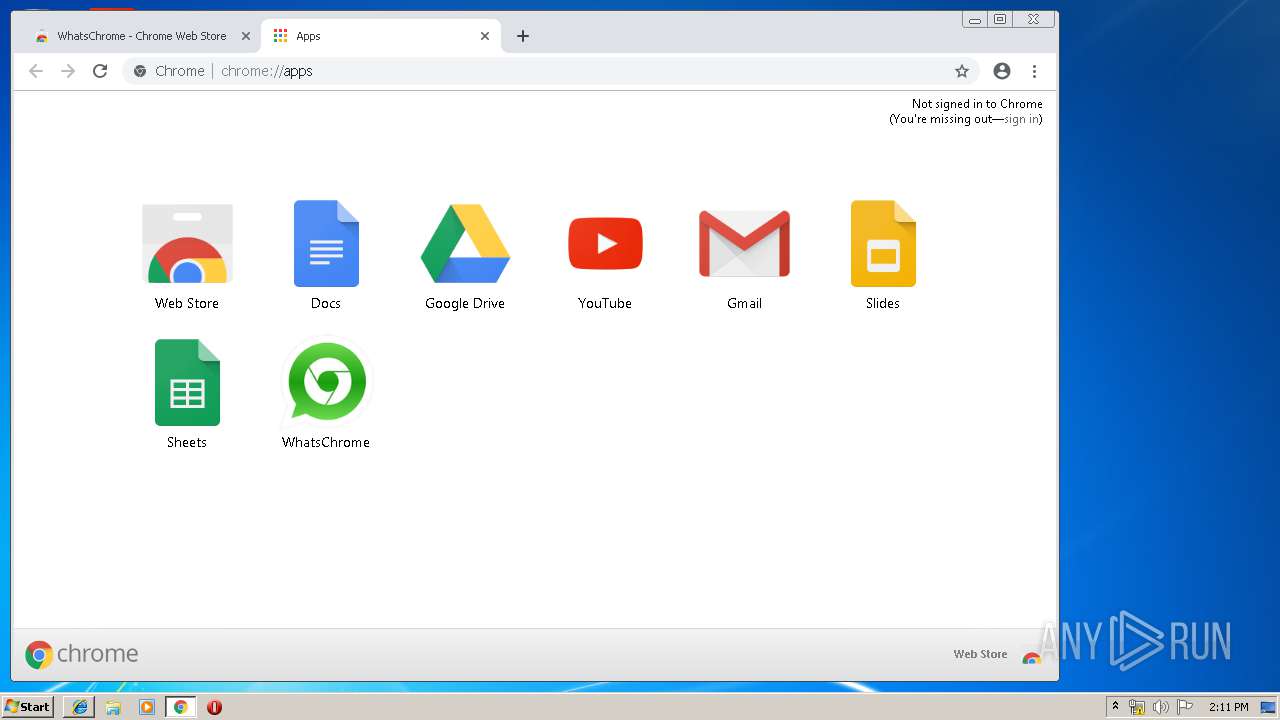Open a new tab with plus button

523,36
